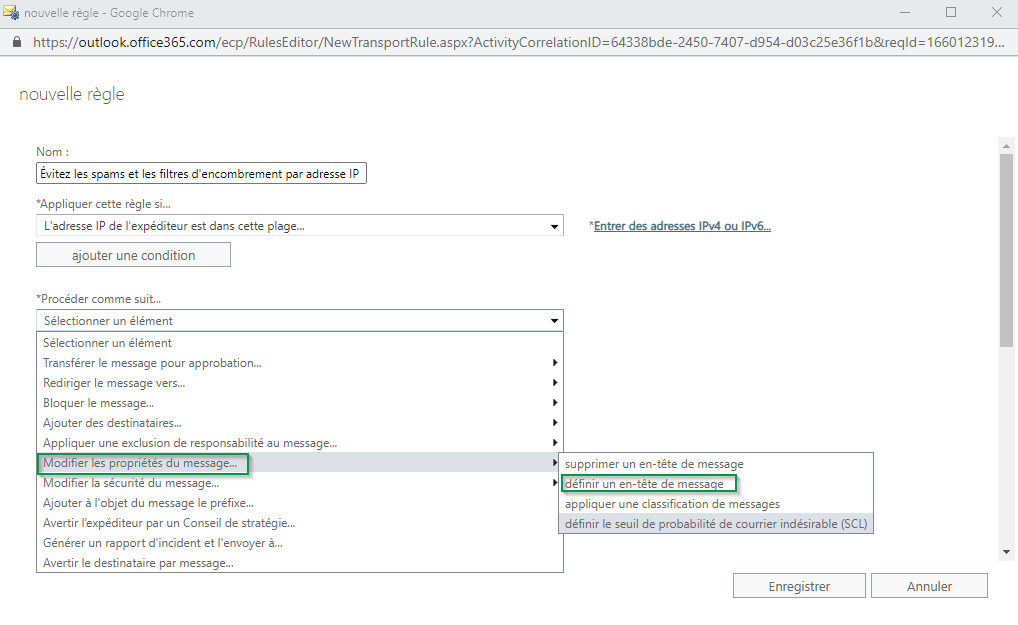Choose 'Bloquer le message...' from list
Image resolution: width=1018 pixels, height=625 pixels.
(x=99, y=403)
